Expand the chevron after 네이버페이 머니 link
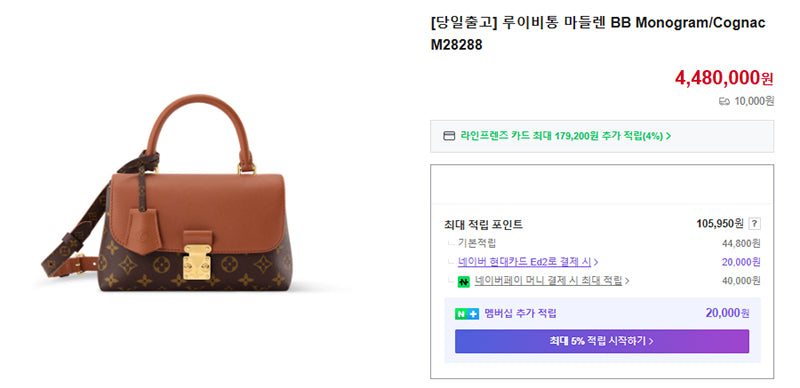 point(627,281)
